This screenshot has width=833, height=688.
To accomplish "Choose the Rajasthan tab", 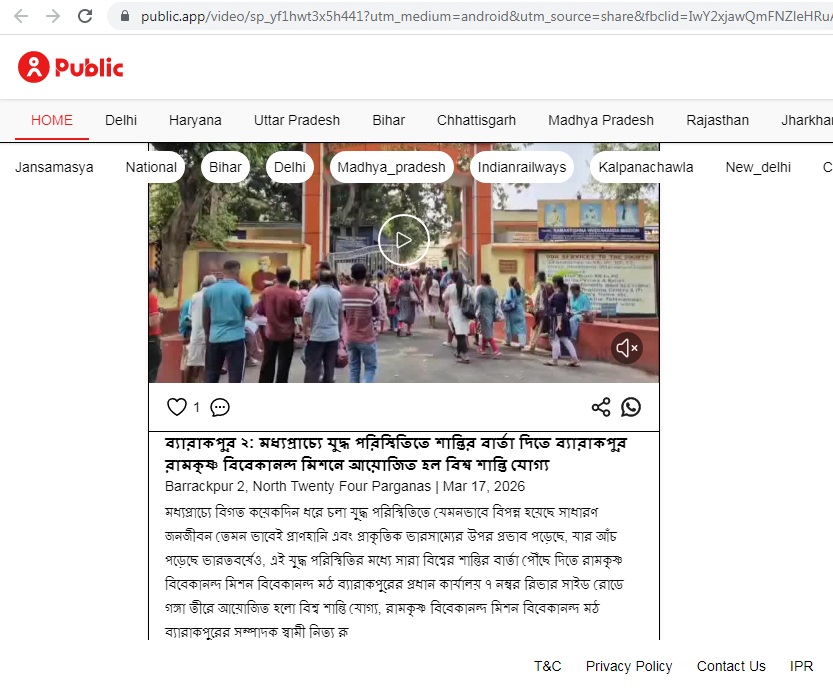I will coord(717,120).
